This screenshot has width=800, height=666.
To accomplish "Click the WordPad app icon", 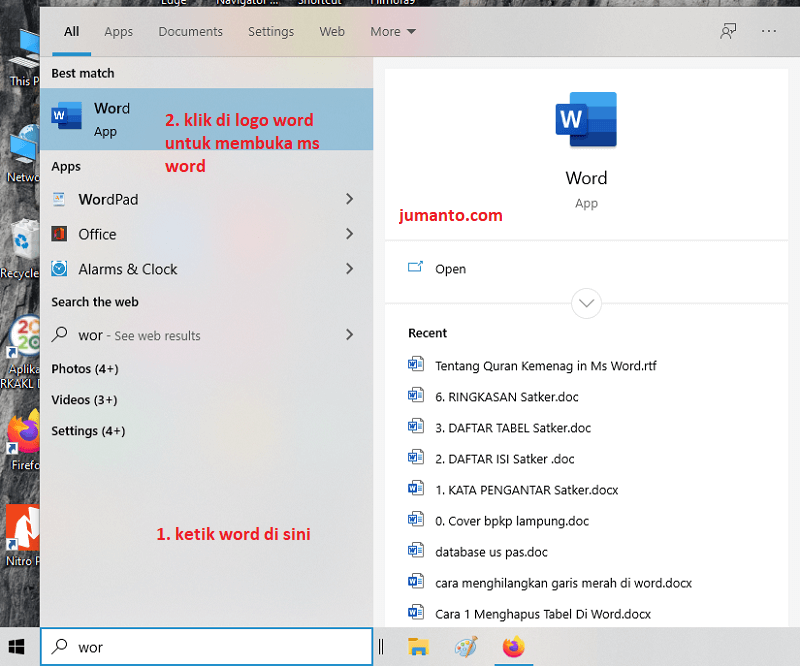I will pyautogui.click(x=59, y=199).
